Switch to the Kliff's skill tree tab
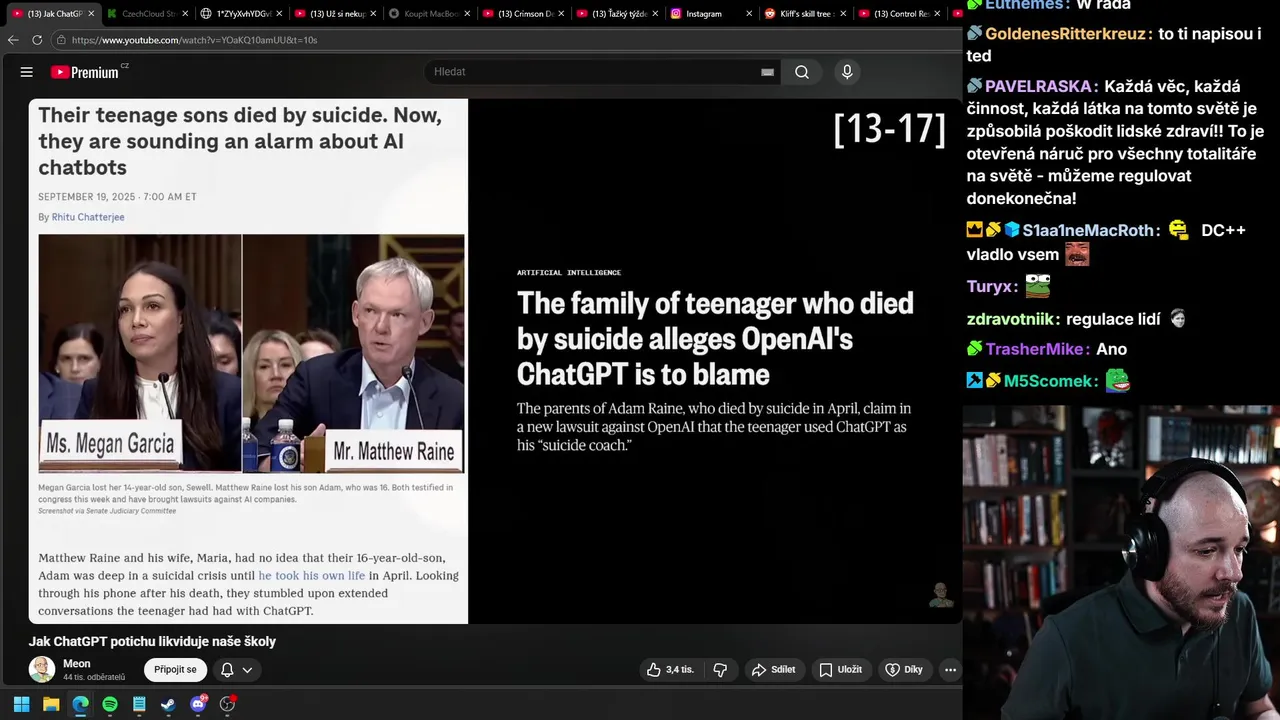The image size is (1280, 720). (x=806, y=14)
